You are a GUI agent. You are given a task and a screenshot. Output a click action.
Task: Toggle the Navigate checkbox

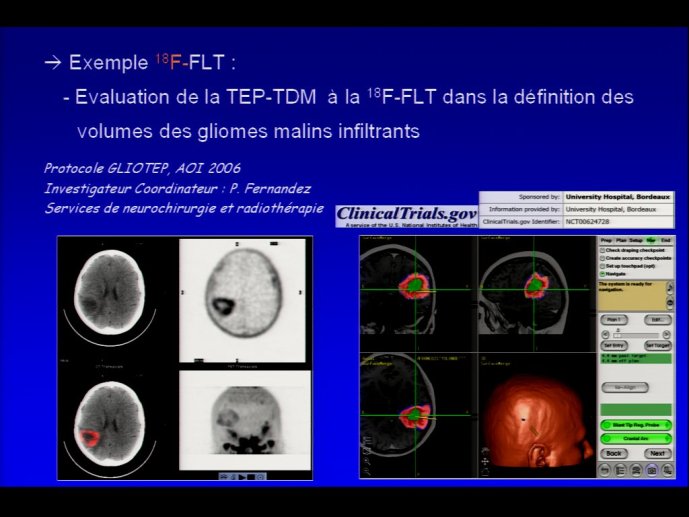coord(603,274)
